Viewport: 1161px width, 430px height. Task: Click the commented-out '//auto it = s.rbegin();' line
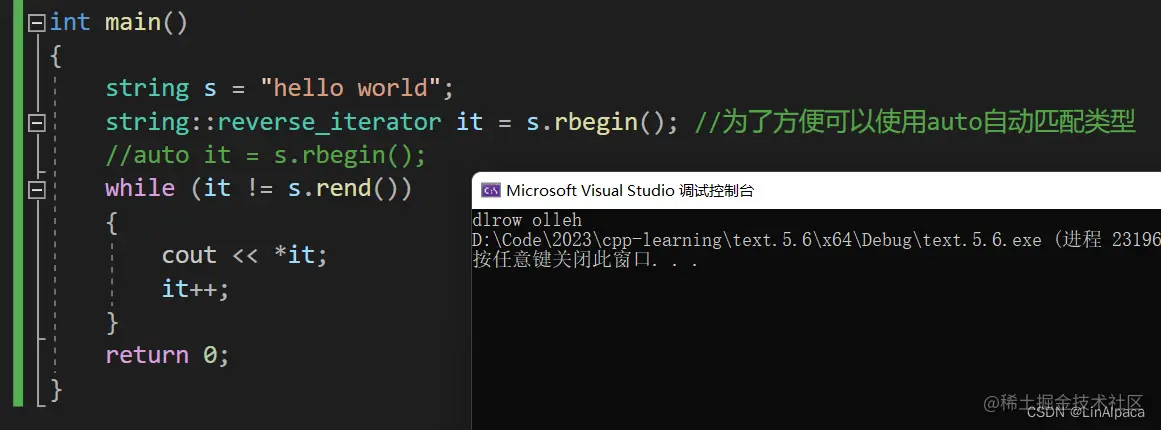coord(266,155)
